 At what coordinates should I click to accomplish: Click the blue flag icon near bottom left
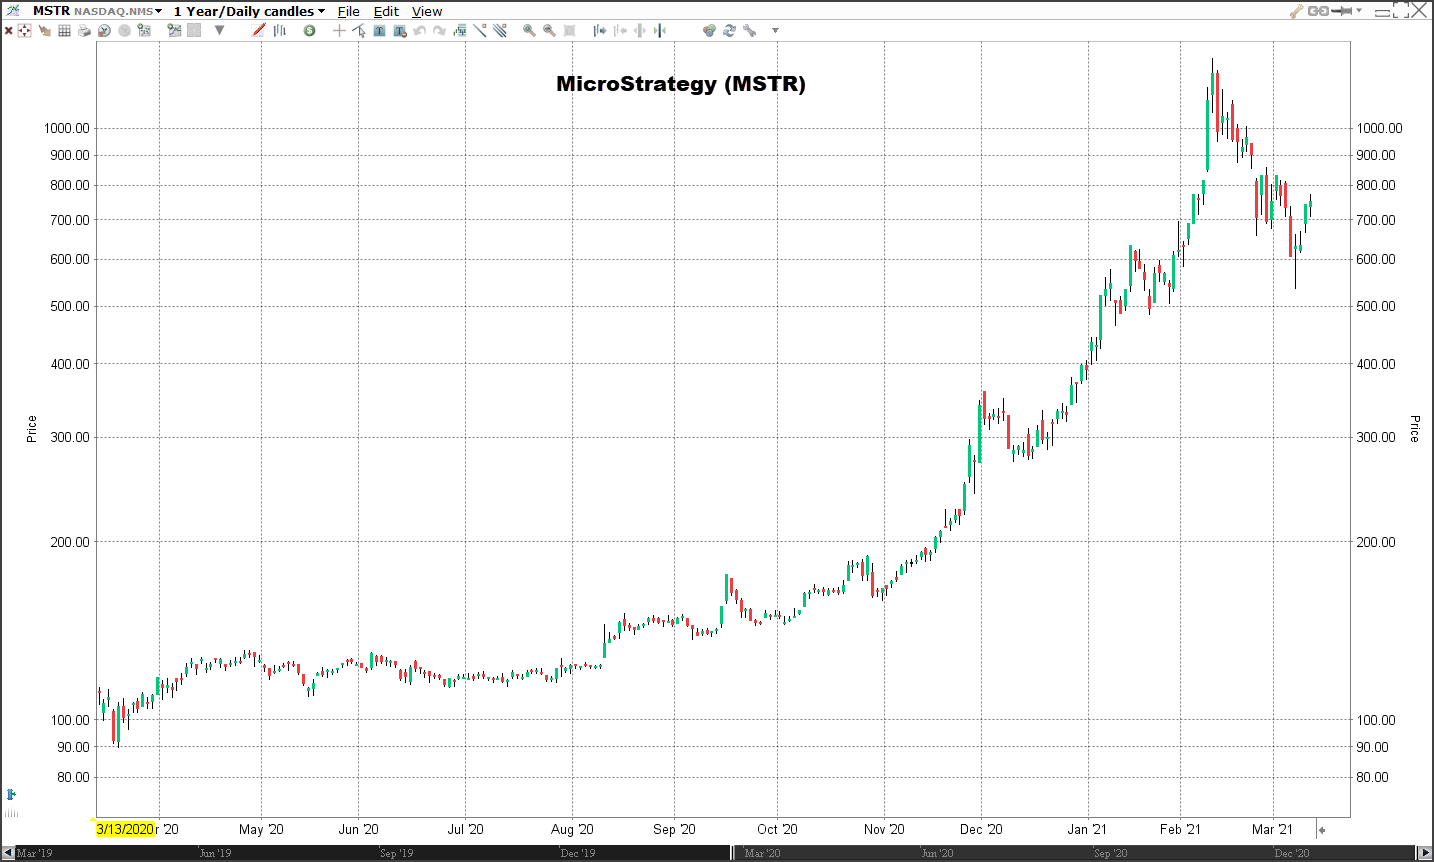point(11,795)
